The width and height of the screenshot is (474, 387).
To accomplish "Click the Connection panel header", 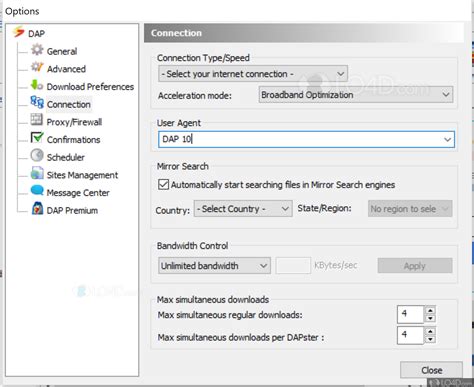I will (304, 33).
